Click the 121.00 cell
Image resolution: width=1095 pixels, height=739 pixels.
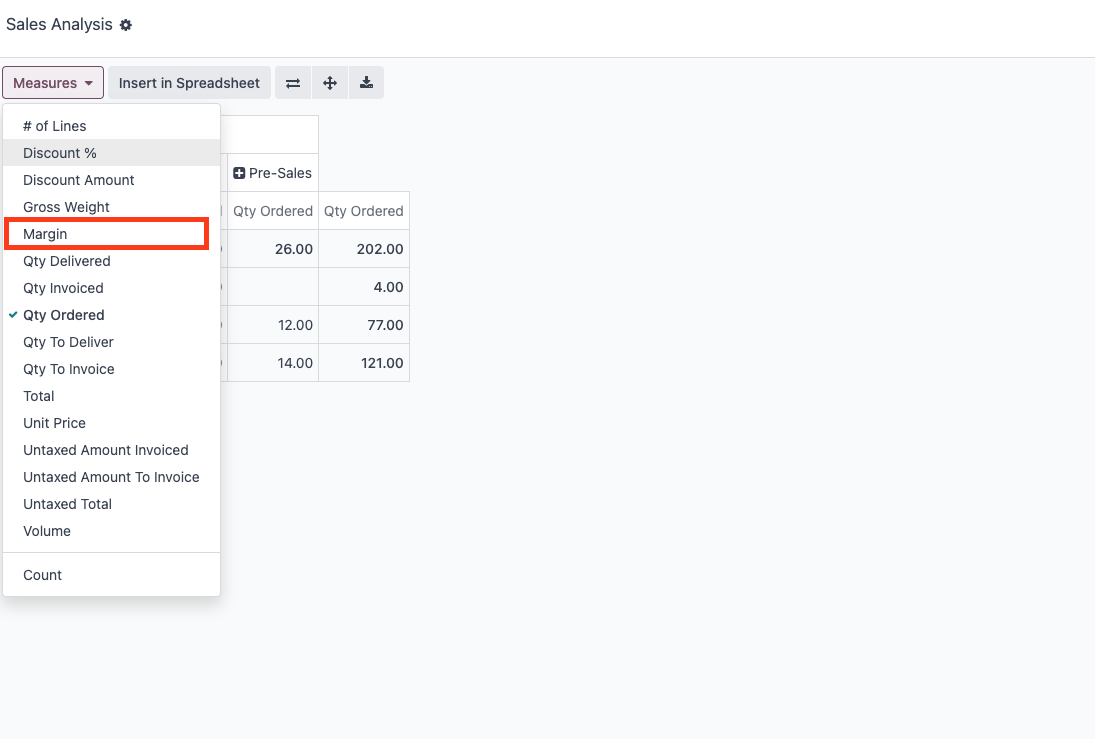pyautogui.click(x=364, y=363)
